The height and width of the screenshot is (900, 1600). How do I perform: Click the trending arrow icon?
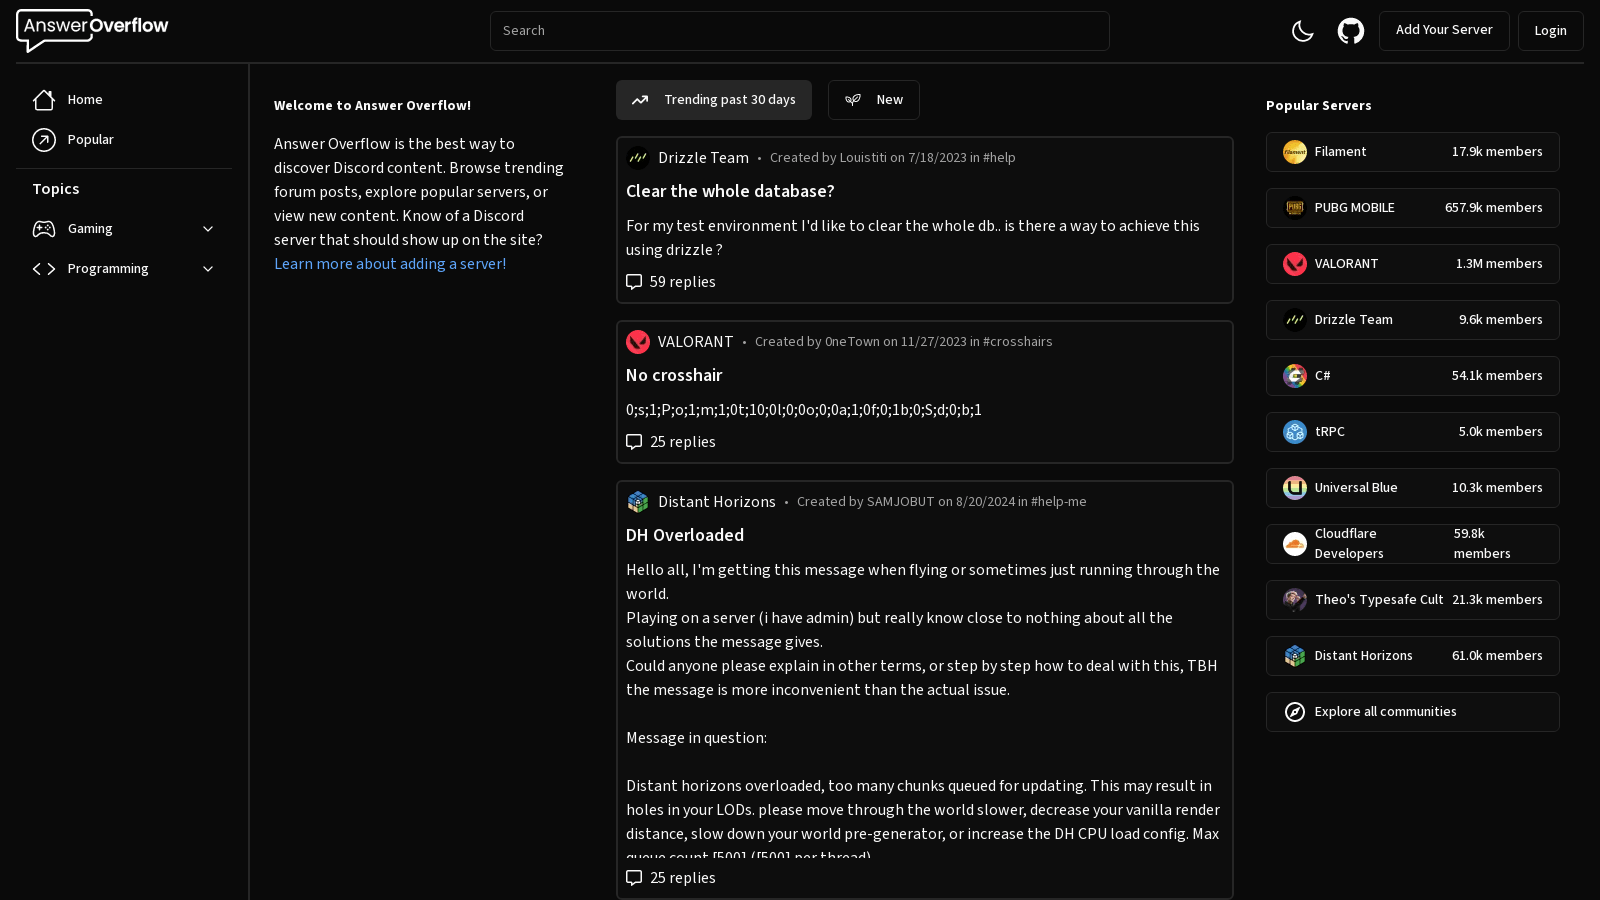tap(640, 100)
